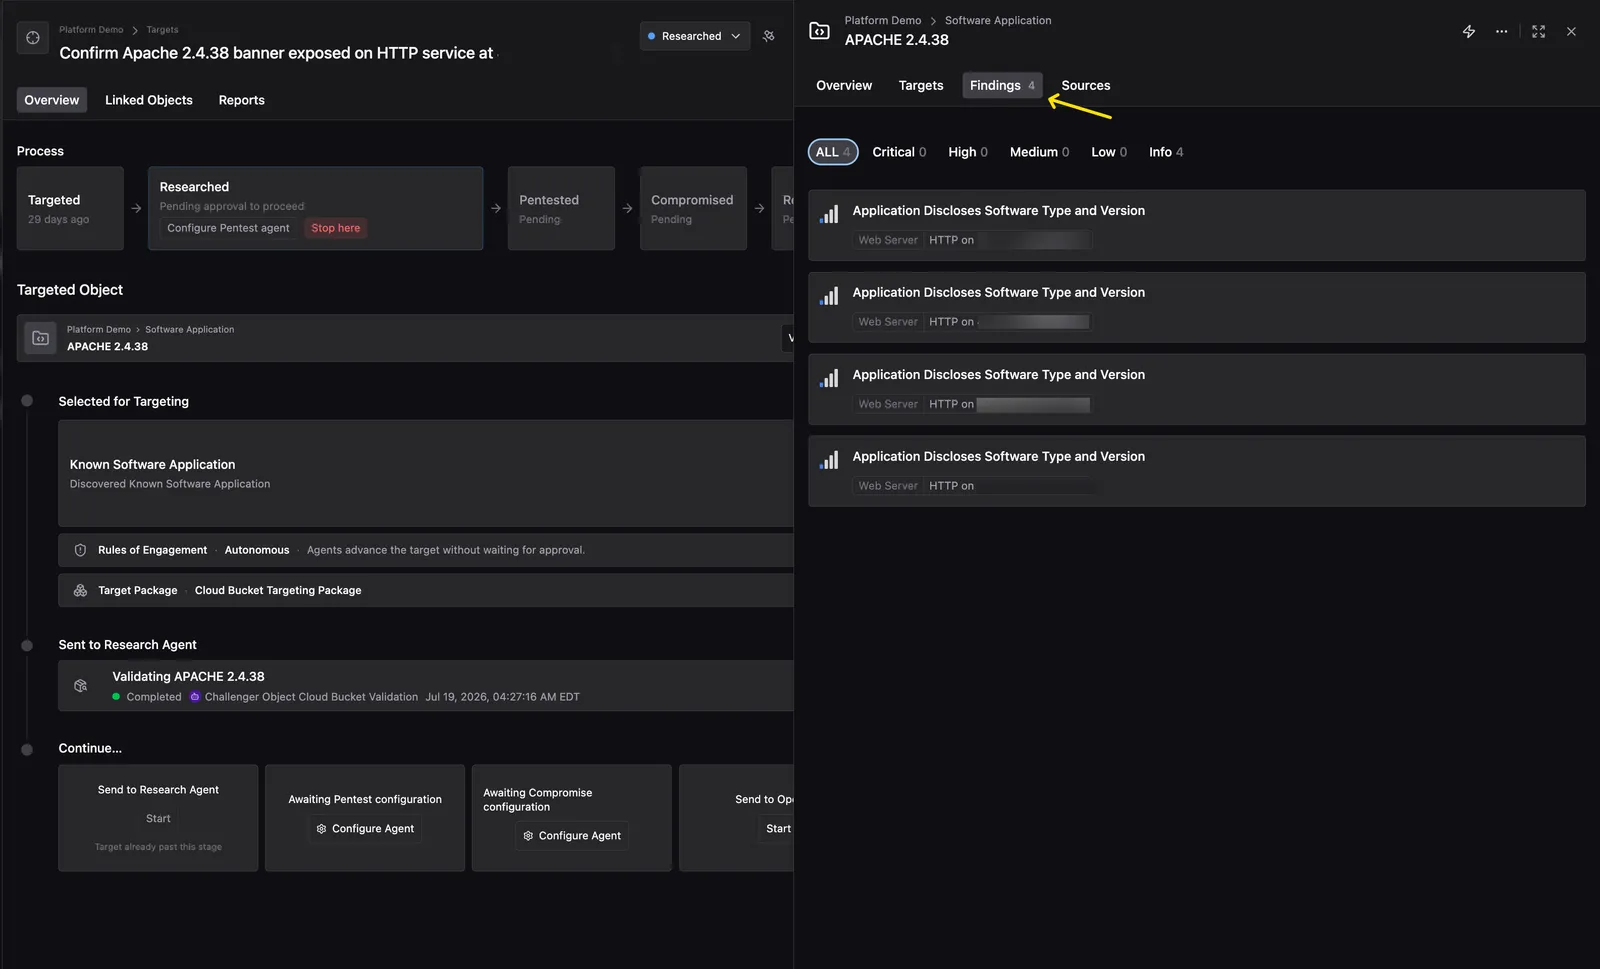
Task: Click Configure Agent under Awaiting Compromise configuration
Action: pos(572,836)
